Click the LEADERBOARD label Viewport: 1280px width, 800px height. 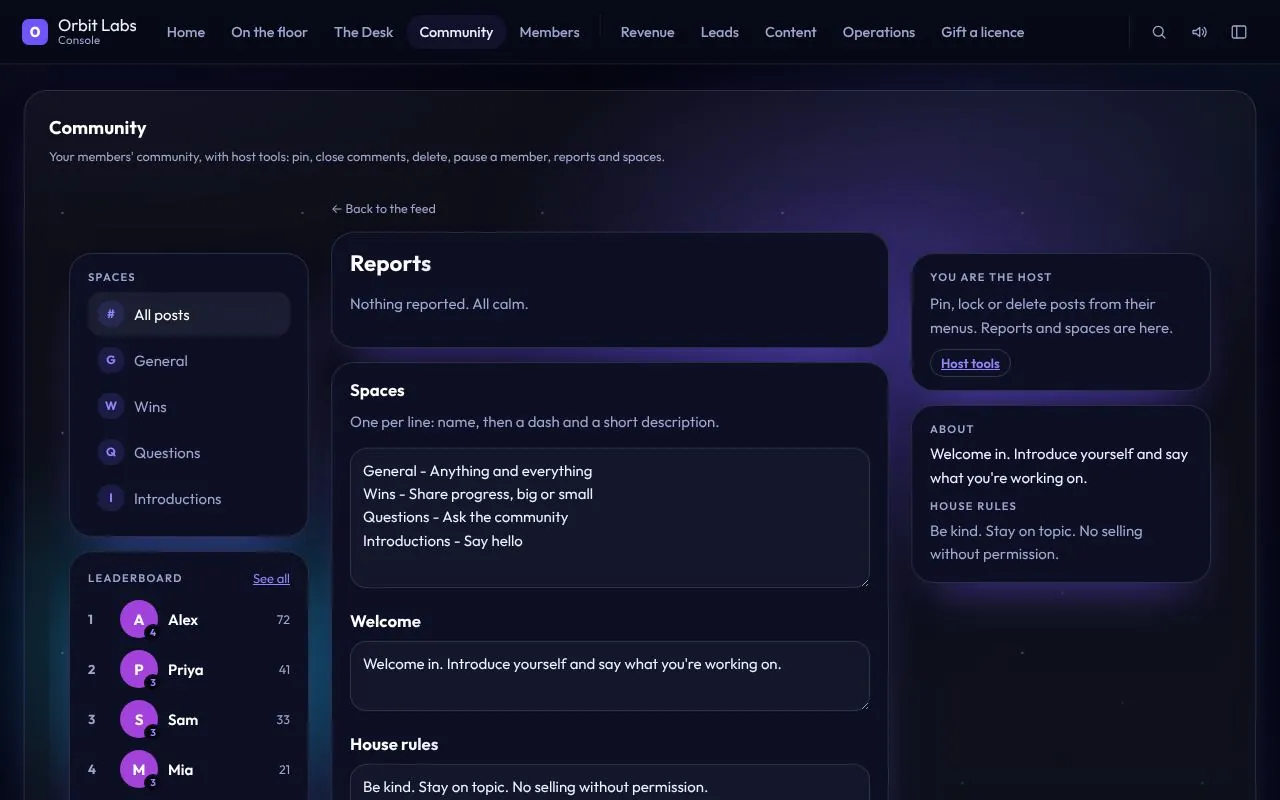[x=135, y=578]
